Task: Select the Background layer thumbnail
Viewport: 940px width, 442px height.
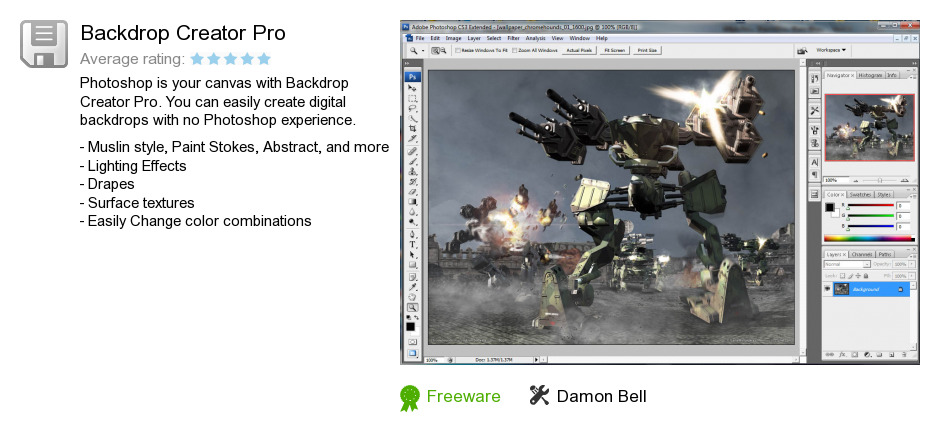Action: pyautogui.click(x=842, y=289)
